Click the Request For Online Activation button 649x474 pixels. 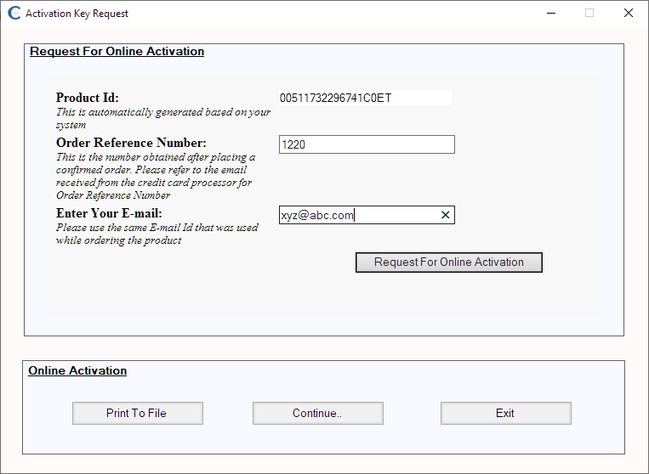coord(449,262)
